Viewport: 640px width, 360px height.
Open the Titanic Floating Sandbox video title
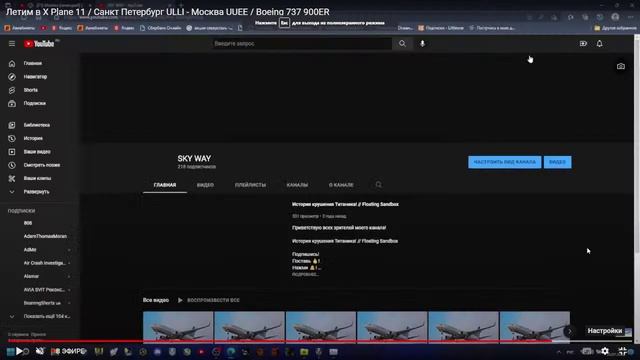pyautogui.click(x=345, y=204)
